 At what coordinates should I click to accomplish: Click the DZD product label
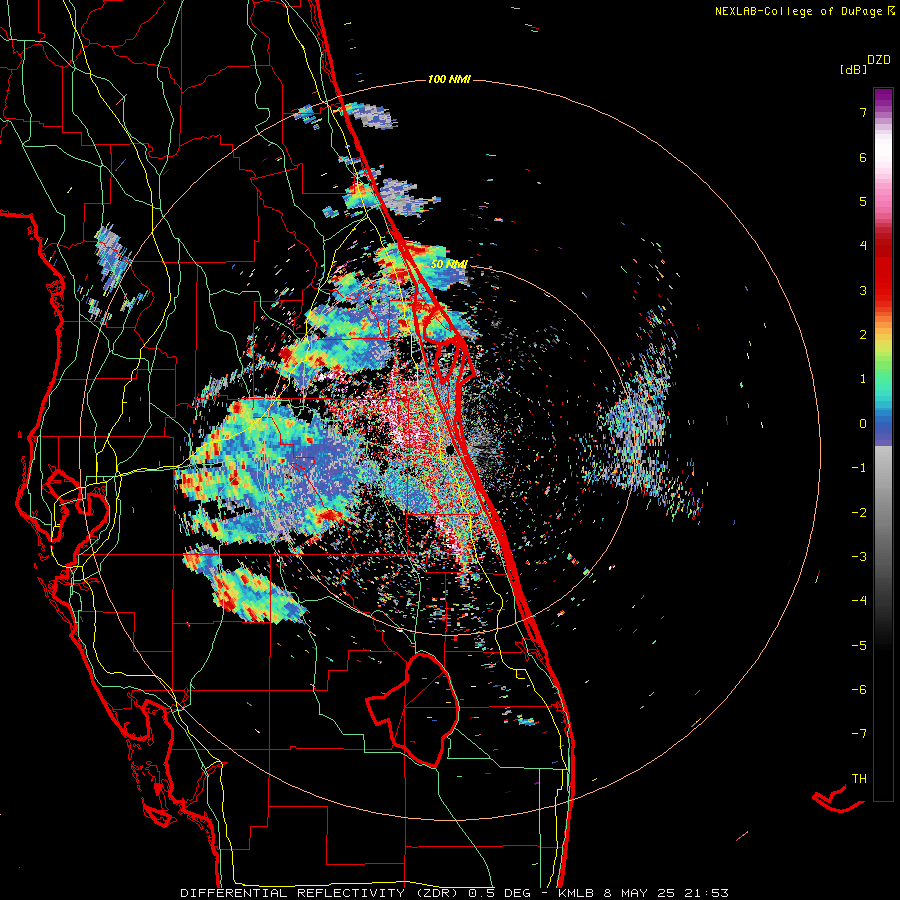coord(878,60)
